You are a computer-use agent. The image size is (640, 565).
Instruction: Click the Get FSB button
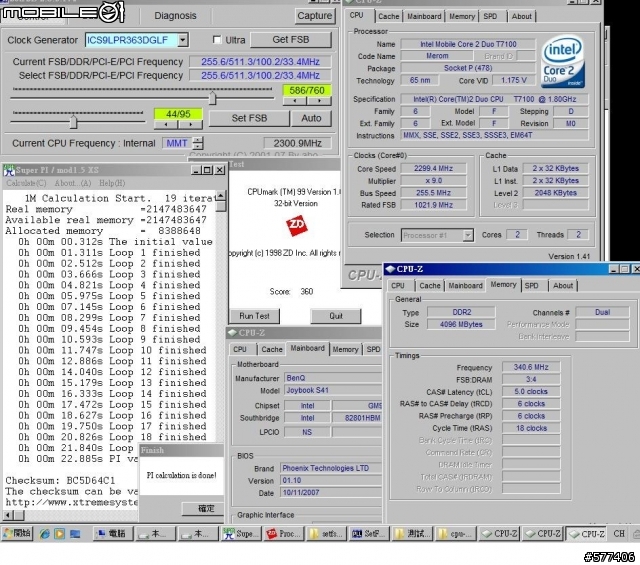(291, 40)
